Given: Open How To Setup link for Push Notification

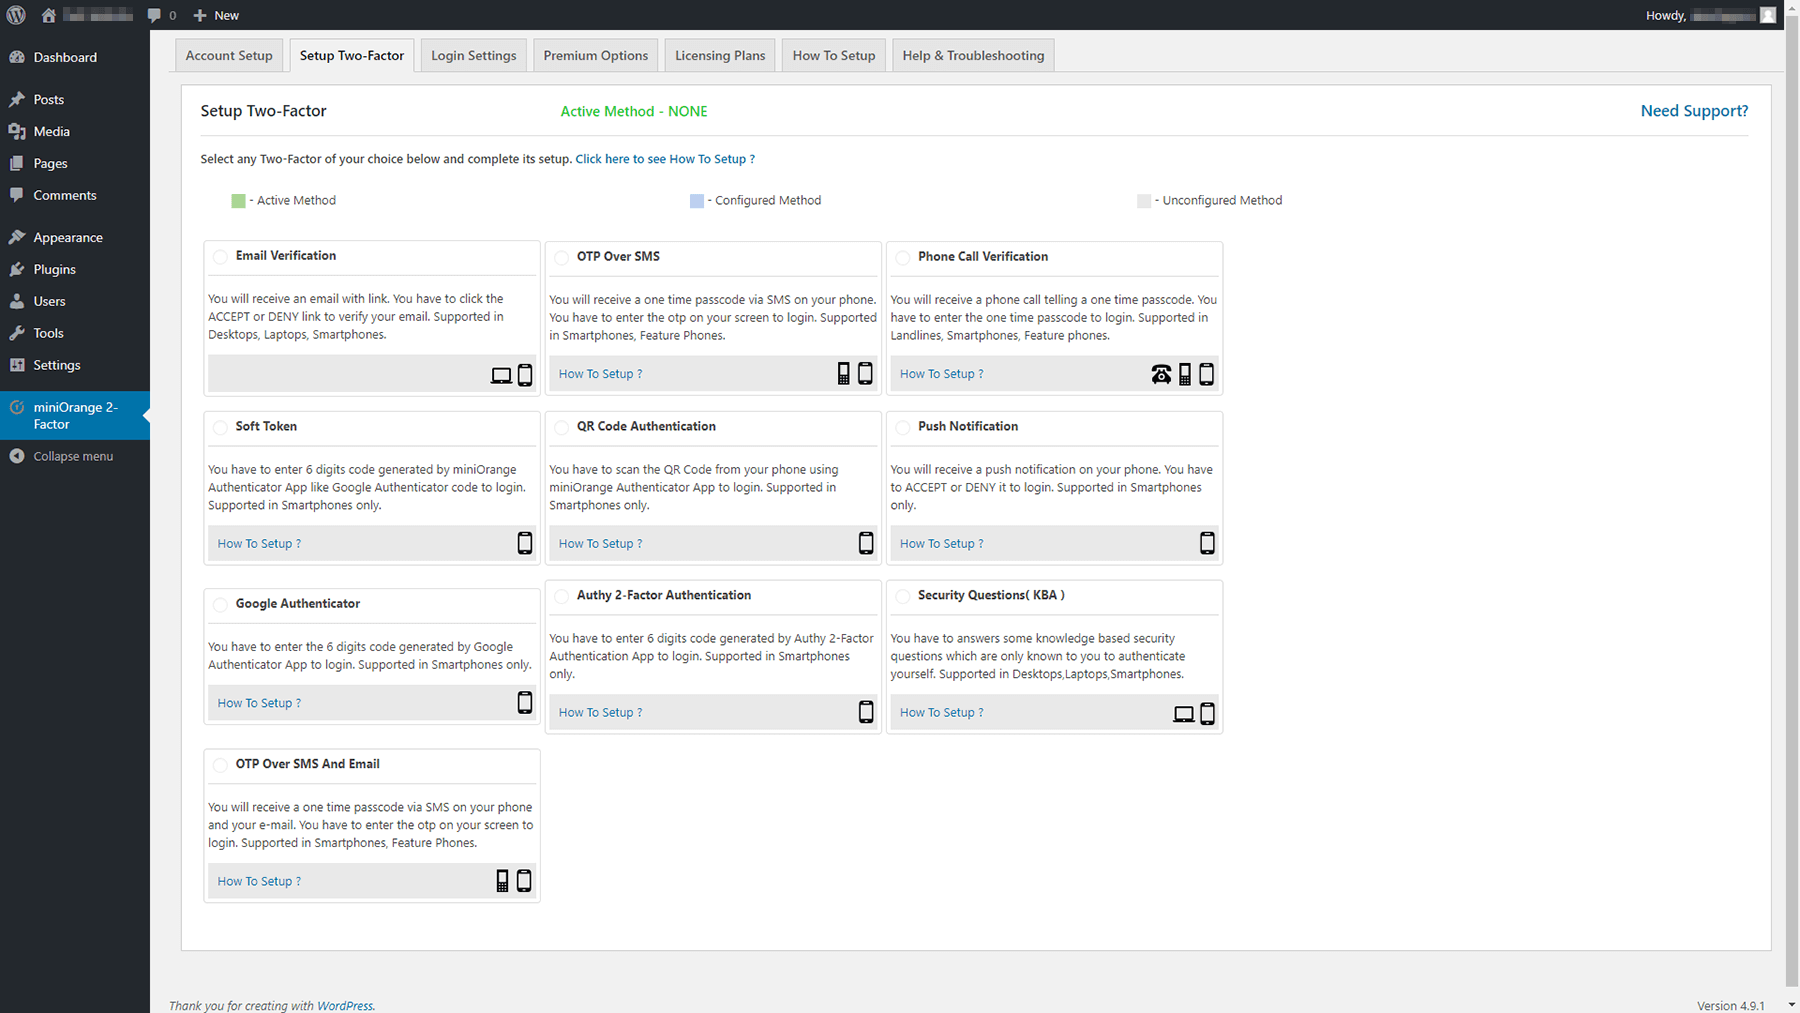Looking at the screenshot, I should tap(941, 544).
